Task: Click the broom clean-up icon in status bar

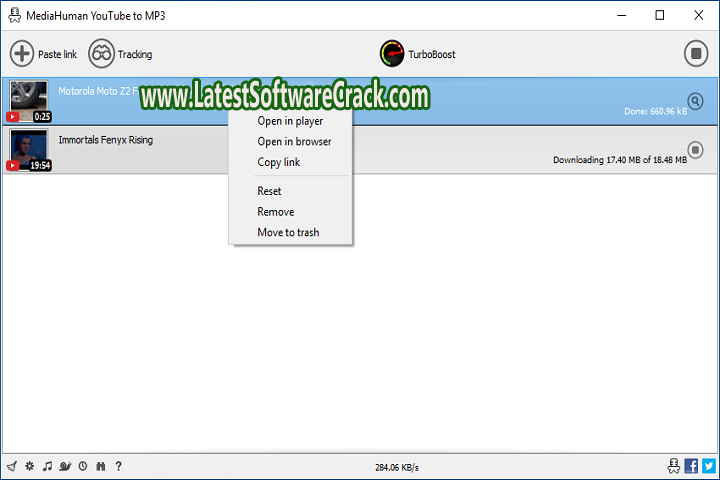Action: click(11, 466)
